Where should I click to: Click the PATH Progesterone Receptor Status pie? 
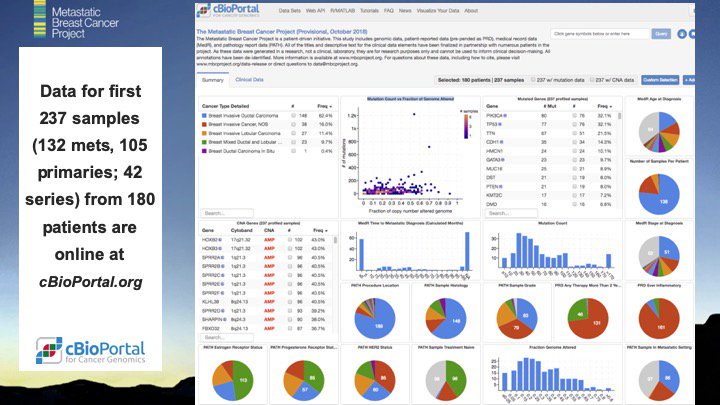tap(304, 380)
